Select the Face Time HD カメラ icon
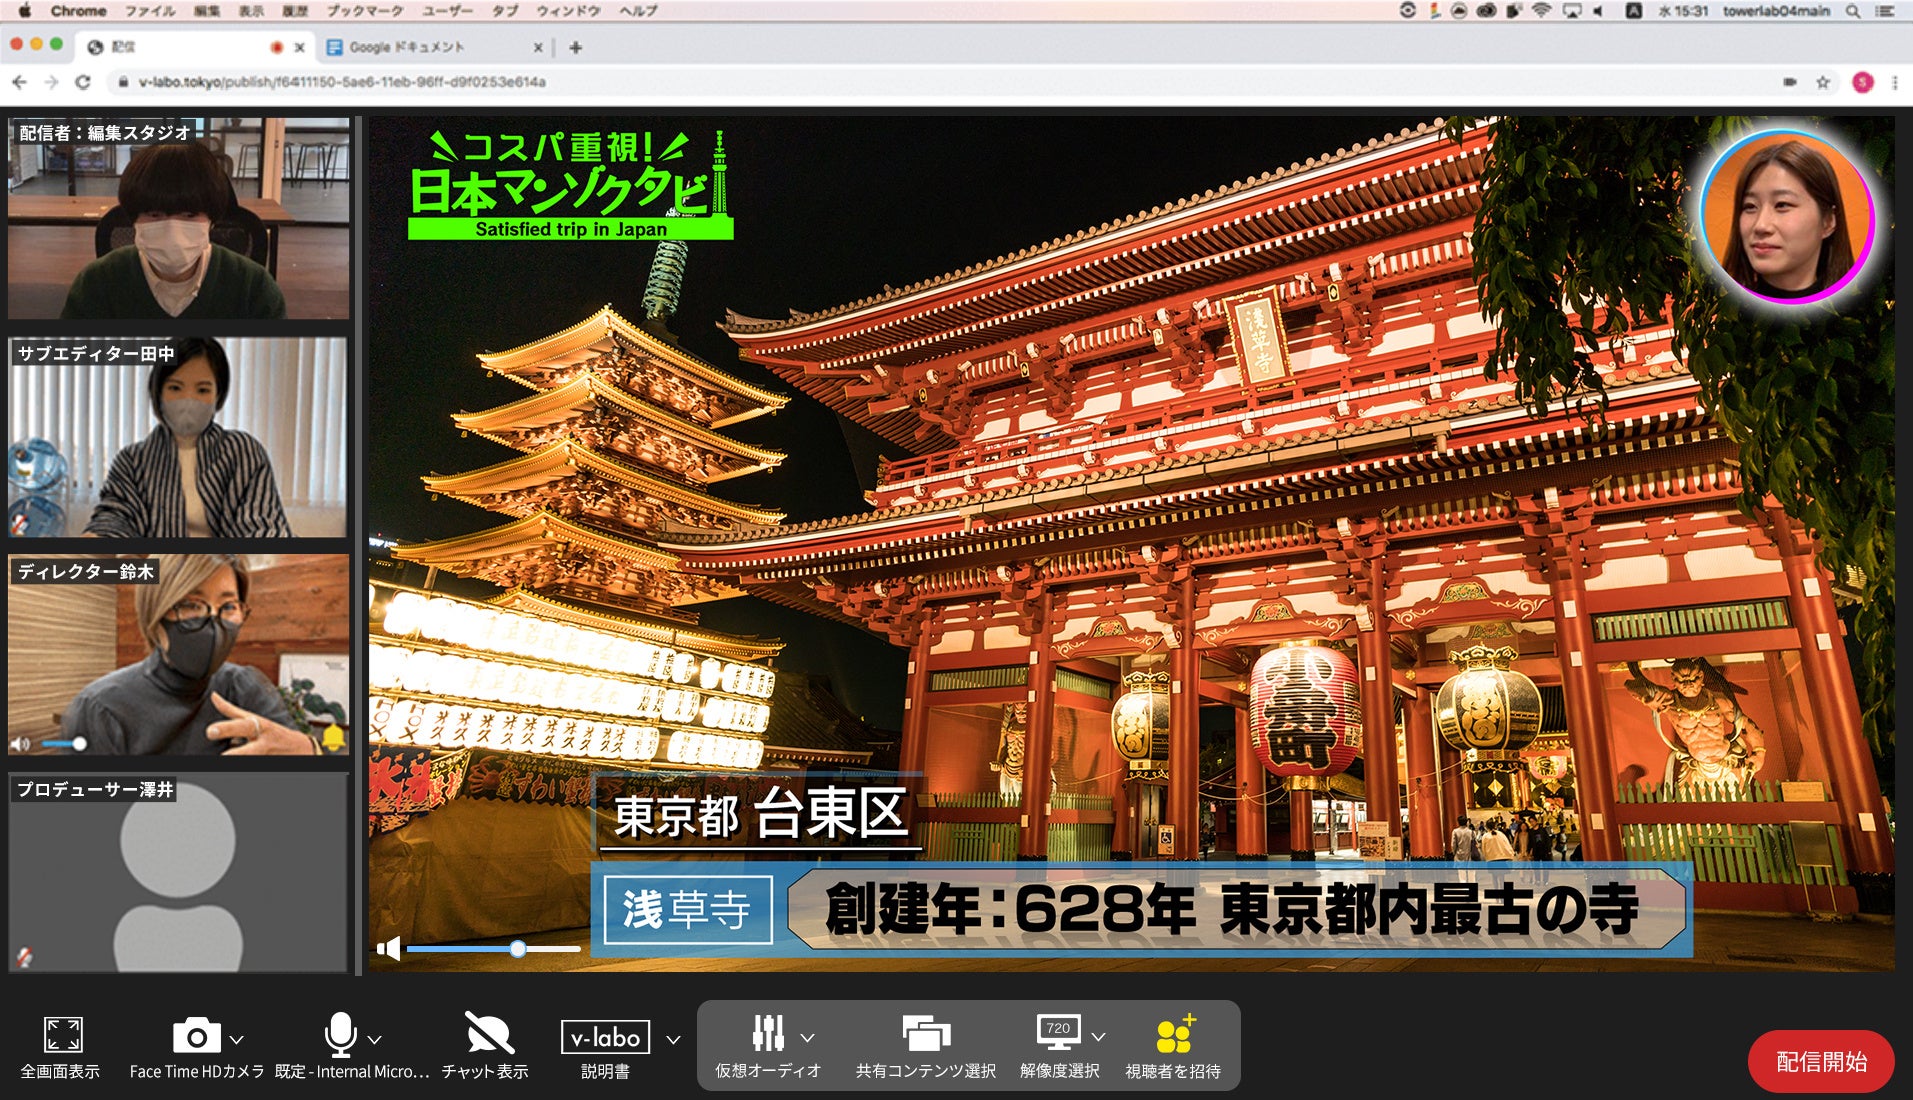The width and height of the screenshot is (1913, 1100). [x=196, y=1037]
